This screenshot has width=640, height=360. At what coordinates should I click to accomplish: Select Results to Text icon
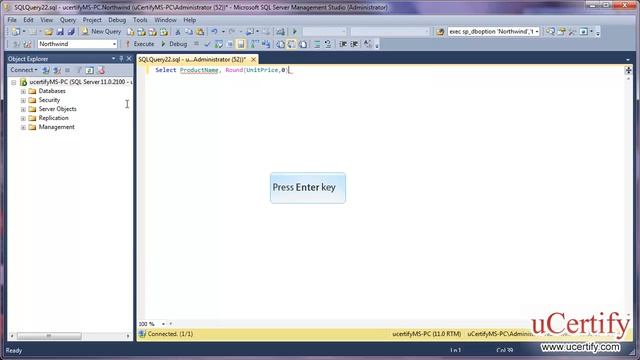point(281,44)
